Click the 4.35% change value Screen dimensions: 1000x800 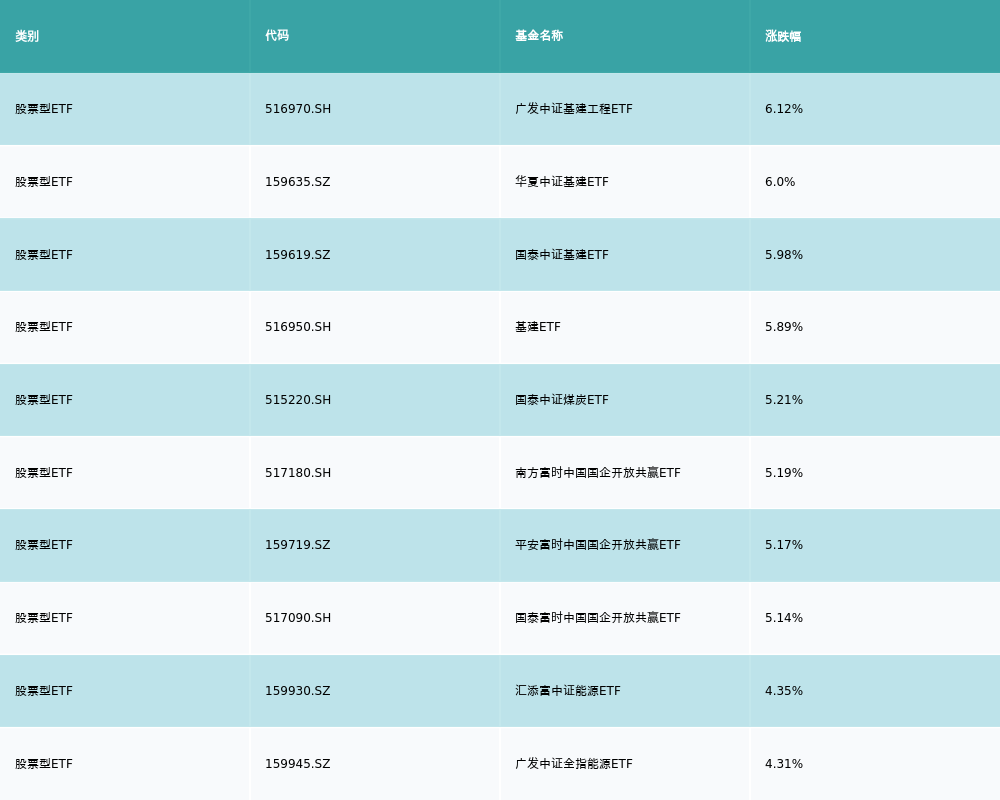[784, 691]
